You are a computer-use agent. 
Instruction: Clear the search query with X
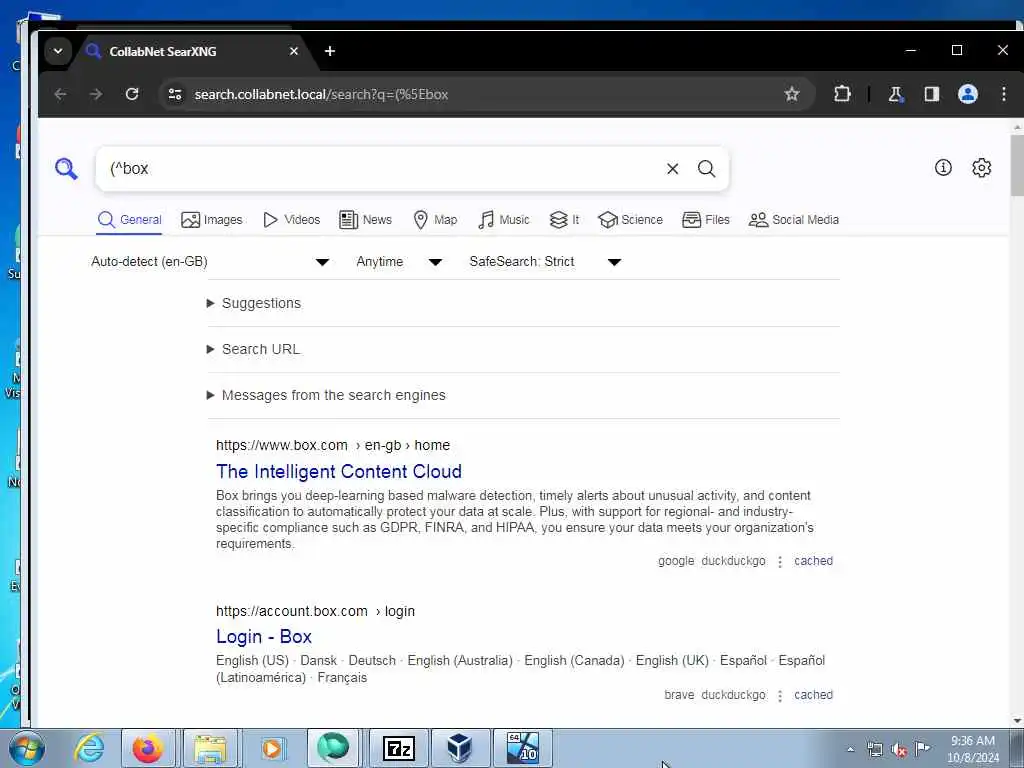(672, 169)
